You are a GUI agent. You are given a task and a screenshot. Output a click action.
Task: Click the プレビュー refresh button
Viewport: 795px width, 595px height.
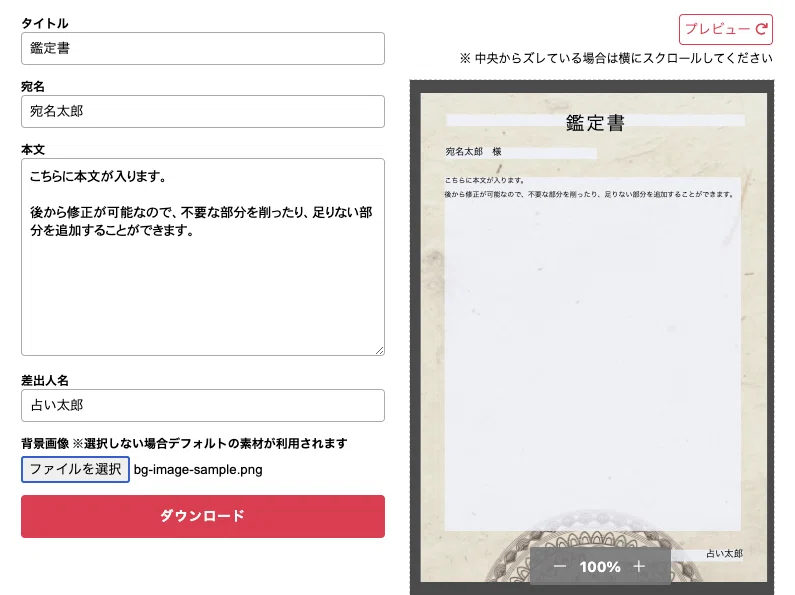[726, 29]
